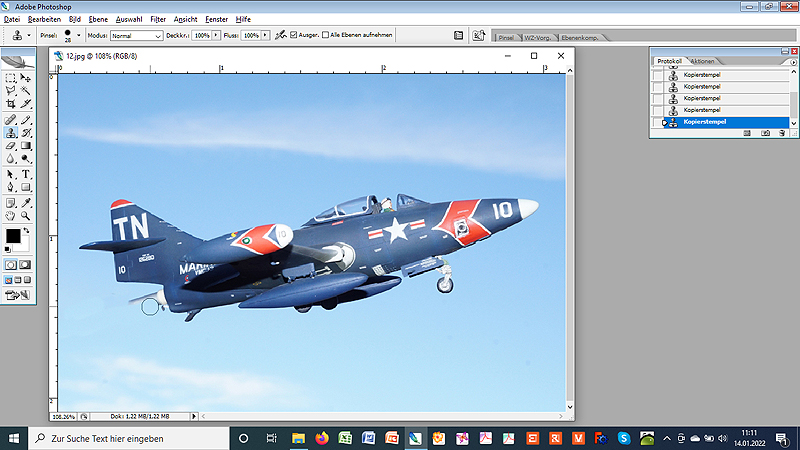Select the Slice tool
This screenshot has width=800, height=450.
[x=26, y=104]
